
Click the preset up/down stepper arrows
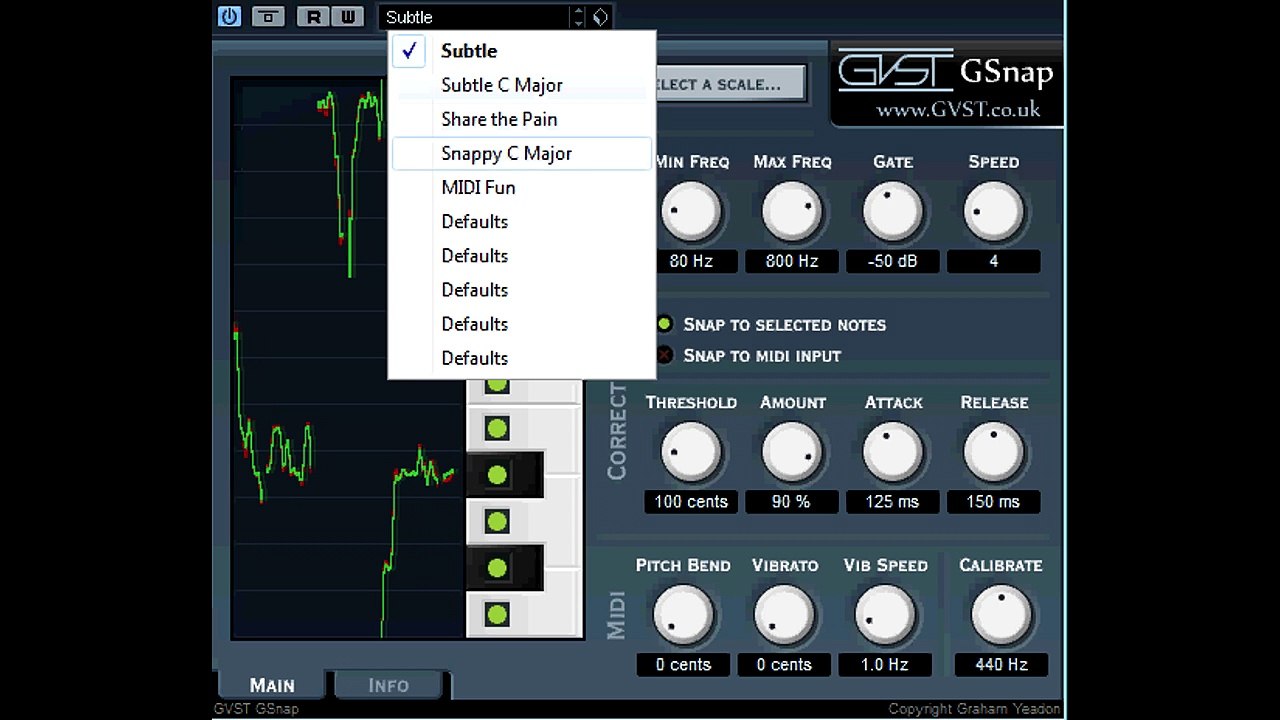tap(578, 17)
